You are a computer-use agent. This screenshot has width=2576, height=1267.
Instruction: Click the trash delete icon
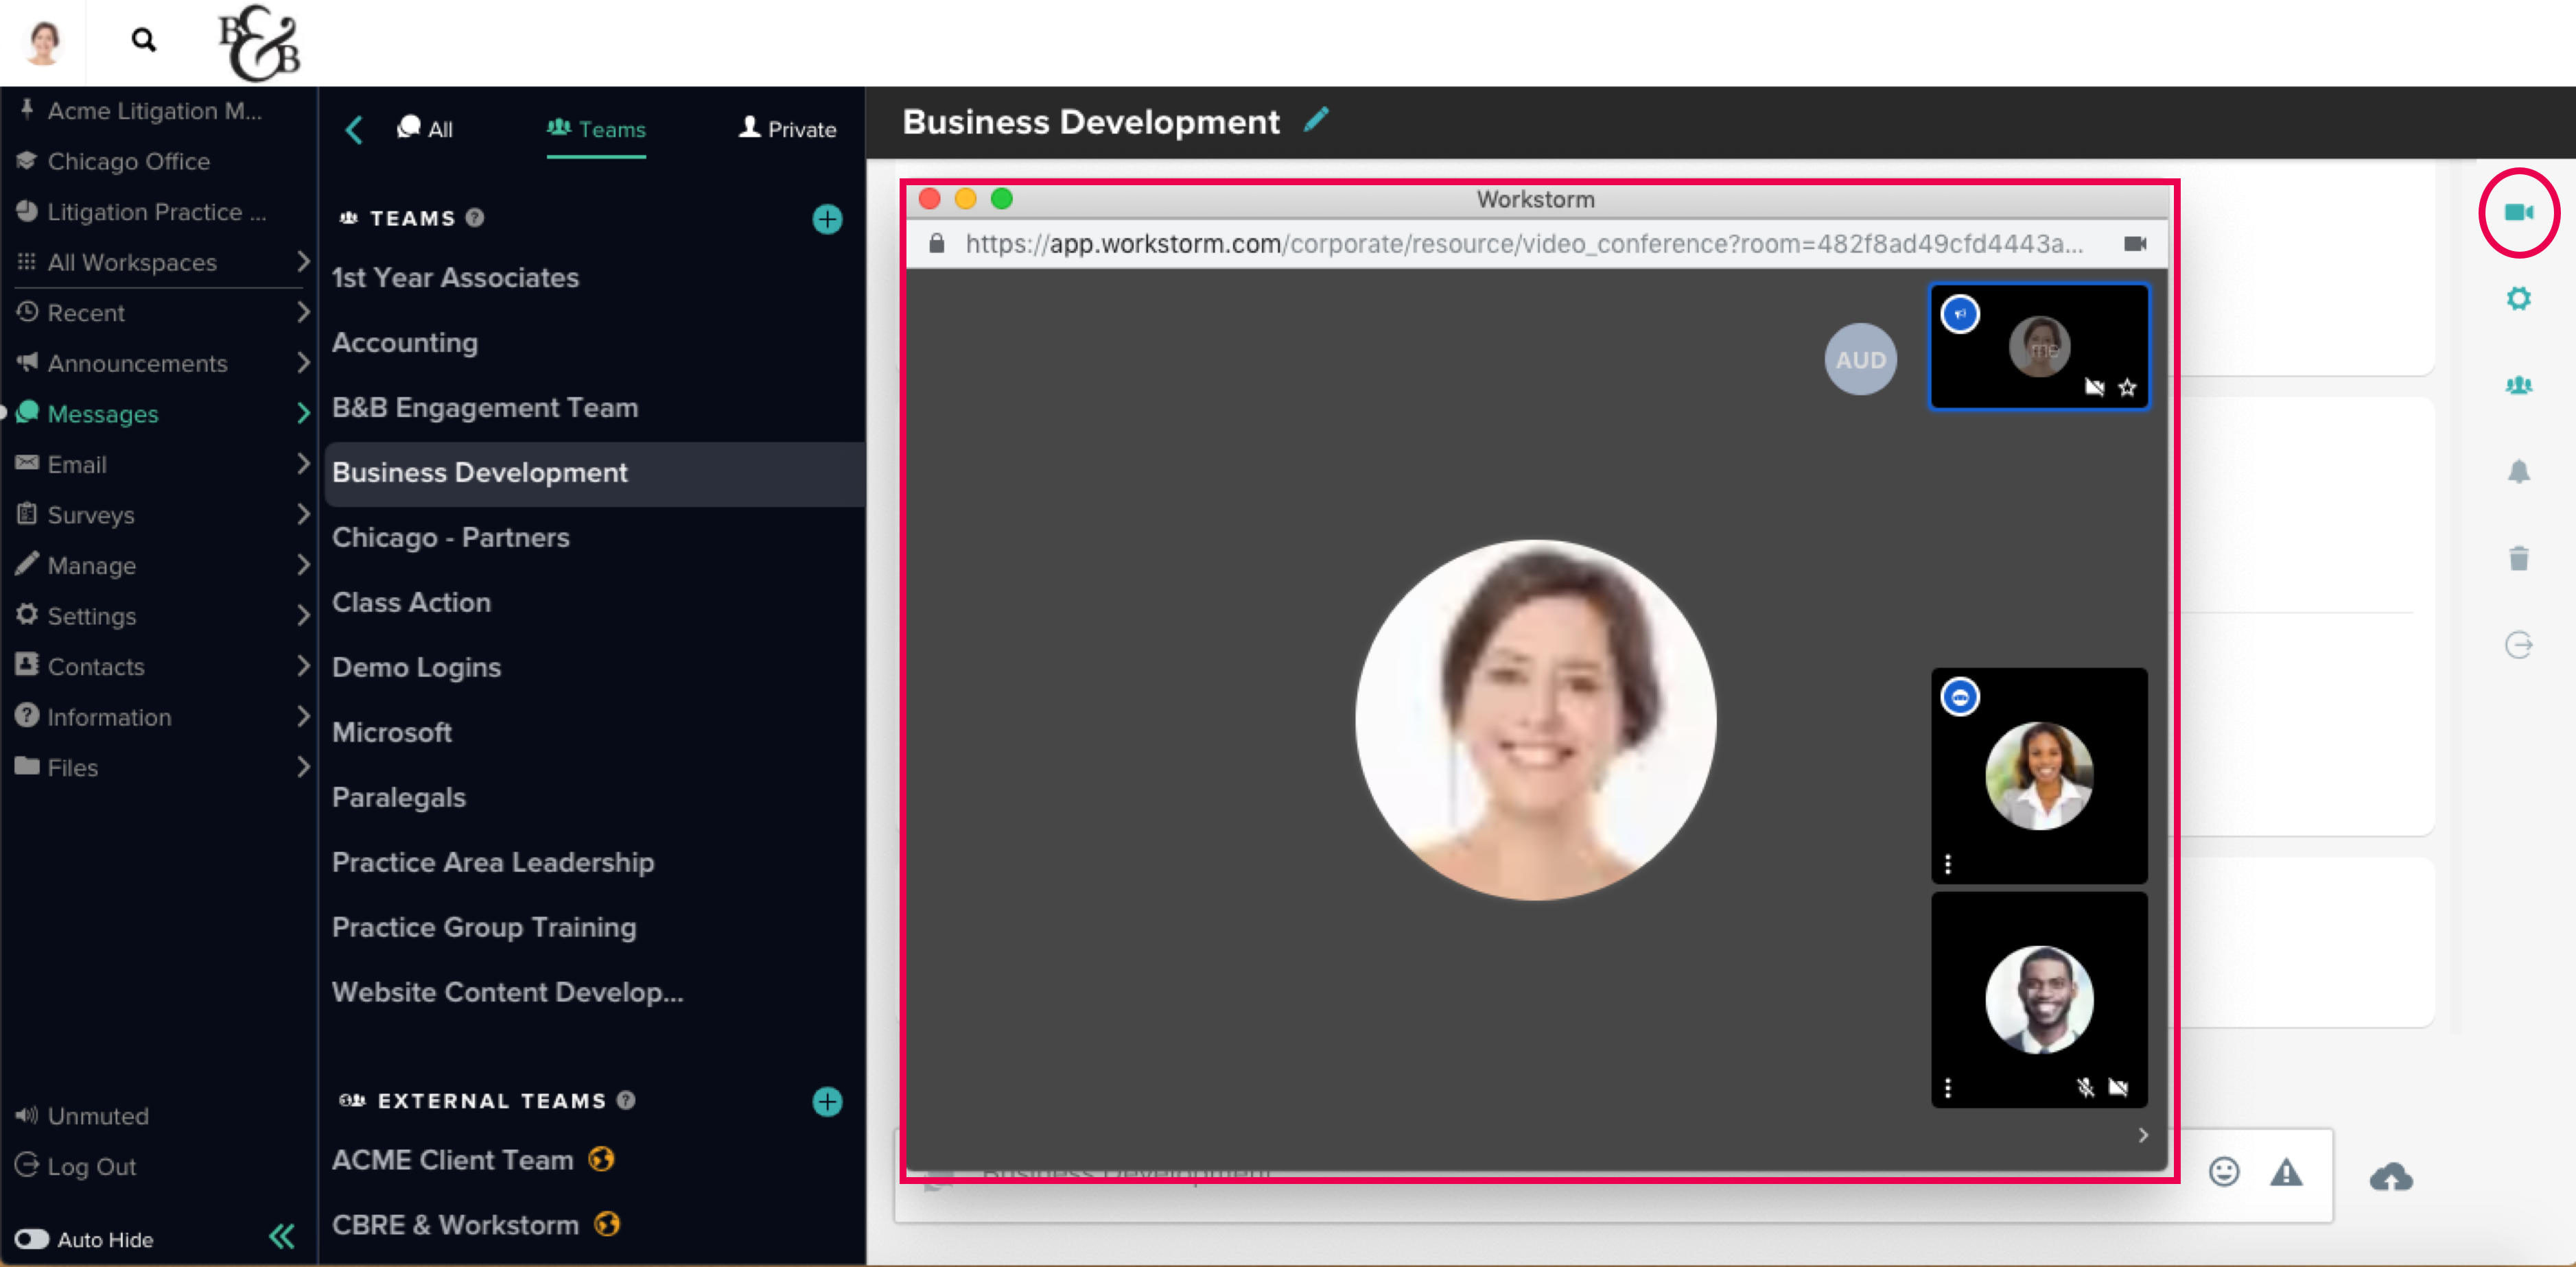coord(2518,558)
